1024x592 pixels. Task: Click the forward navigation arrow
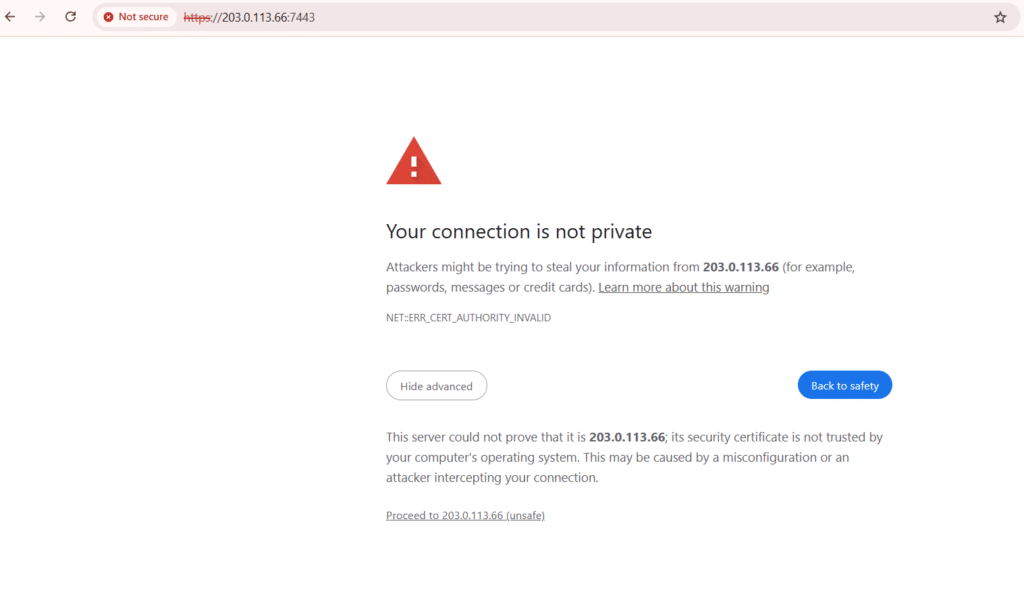point(40,17)
